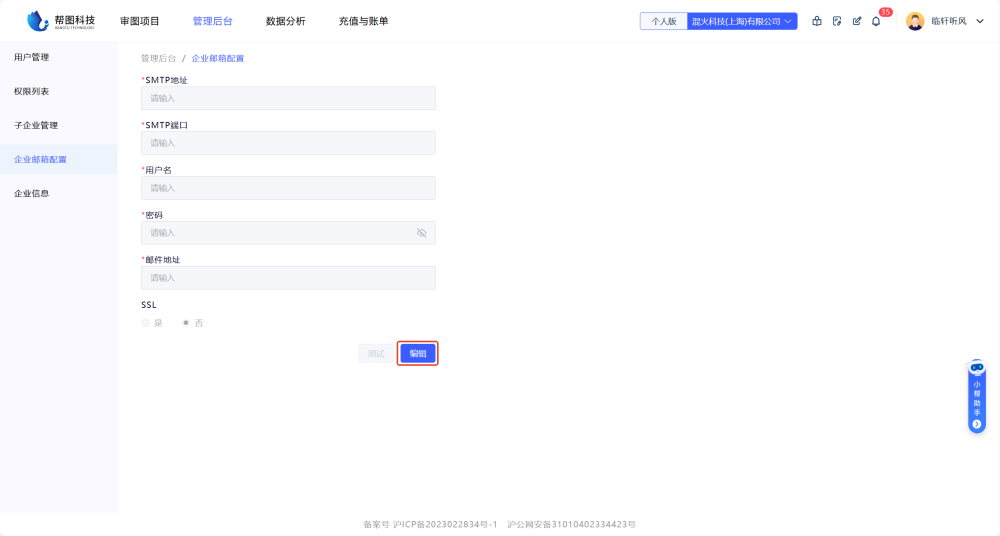Expand the 混火科技(上海)有限公司 company dropdown
1000x536 pixels.
pyautogui.click(x=742, y=21)
